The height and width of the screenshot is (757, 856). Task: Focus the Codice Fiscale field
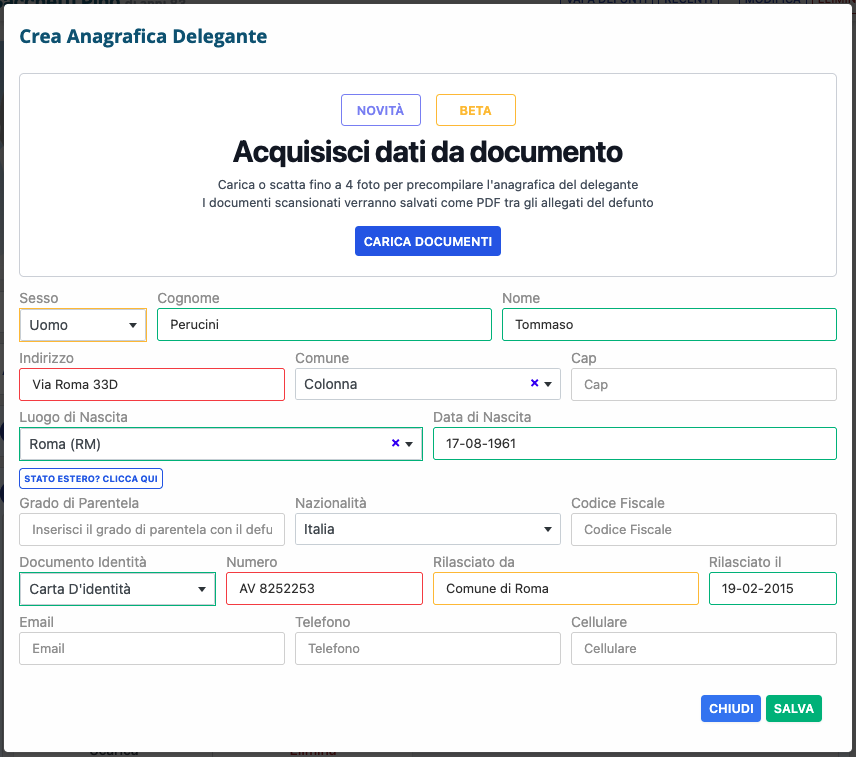click(x=703, y=529)
